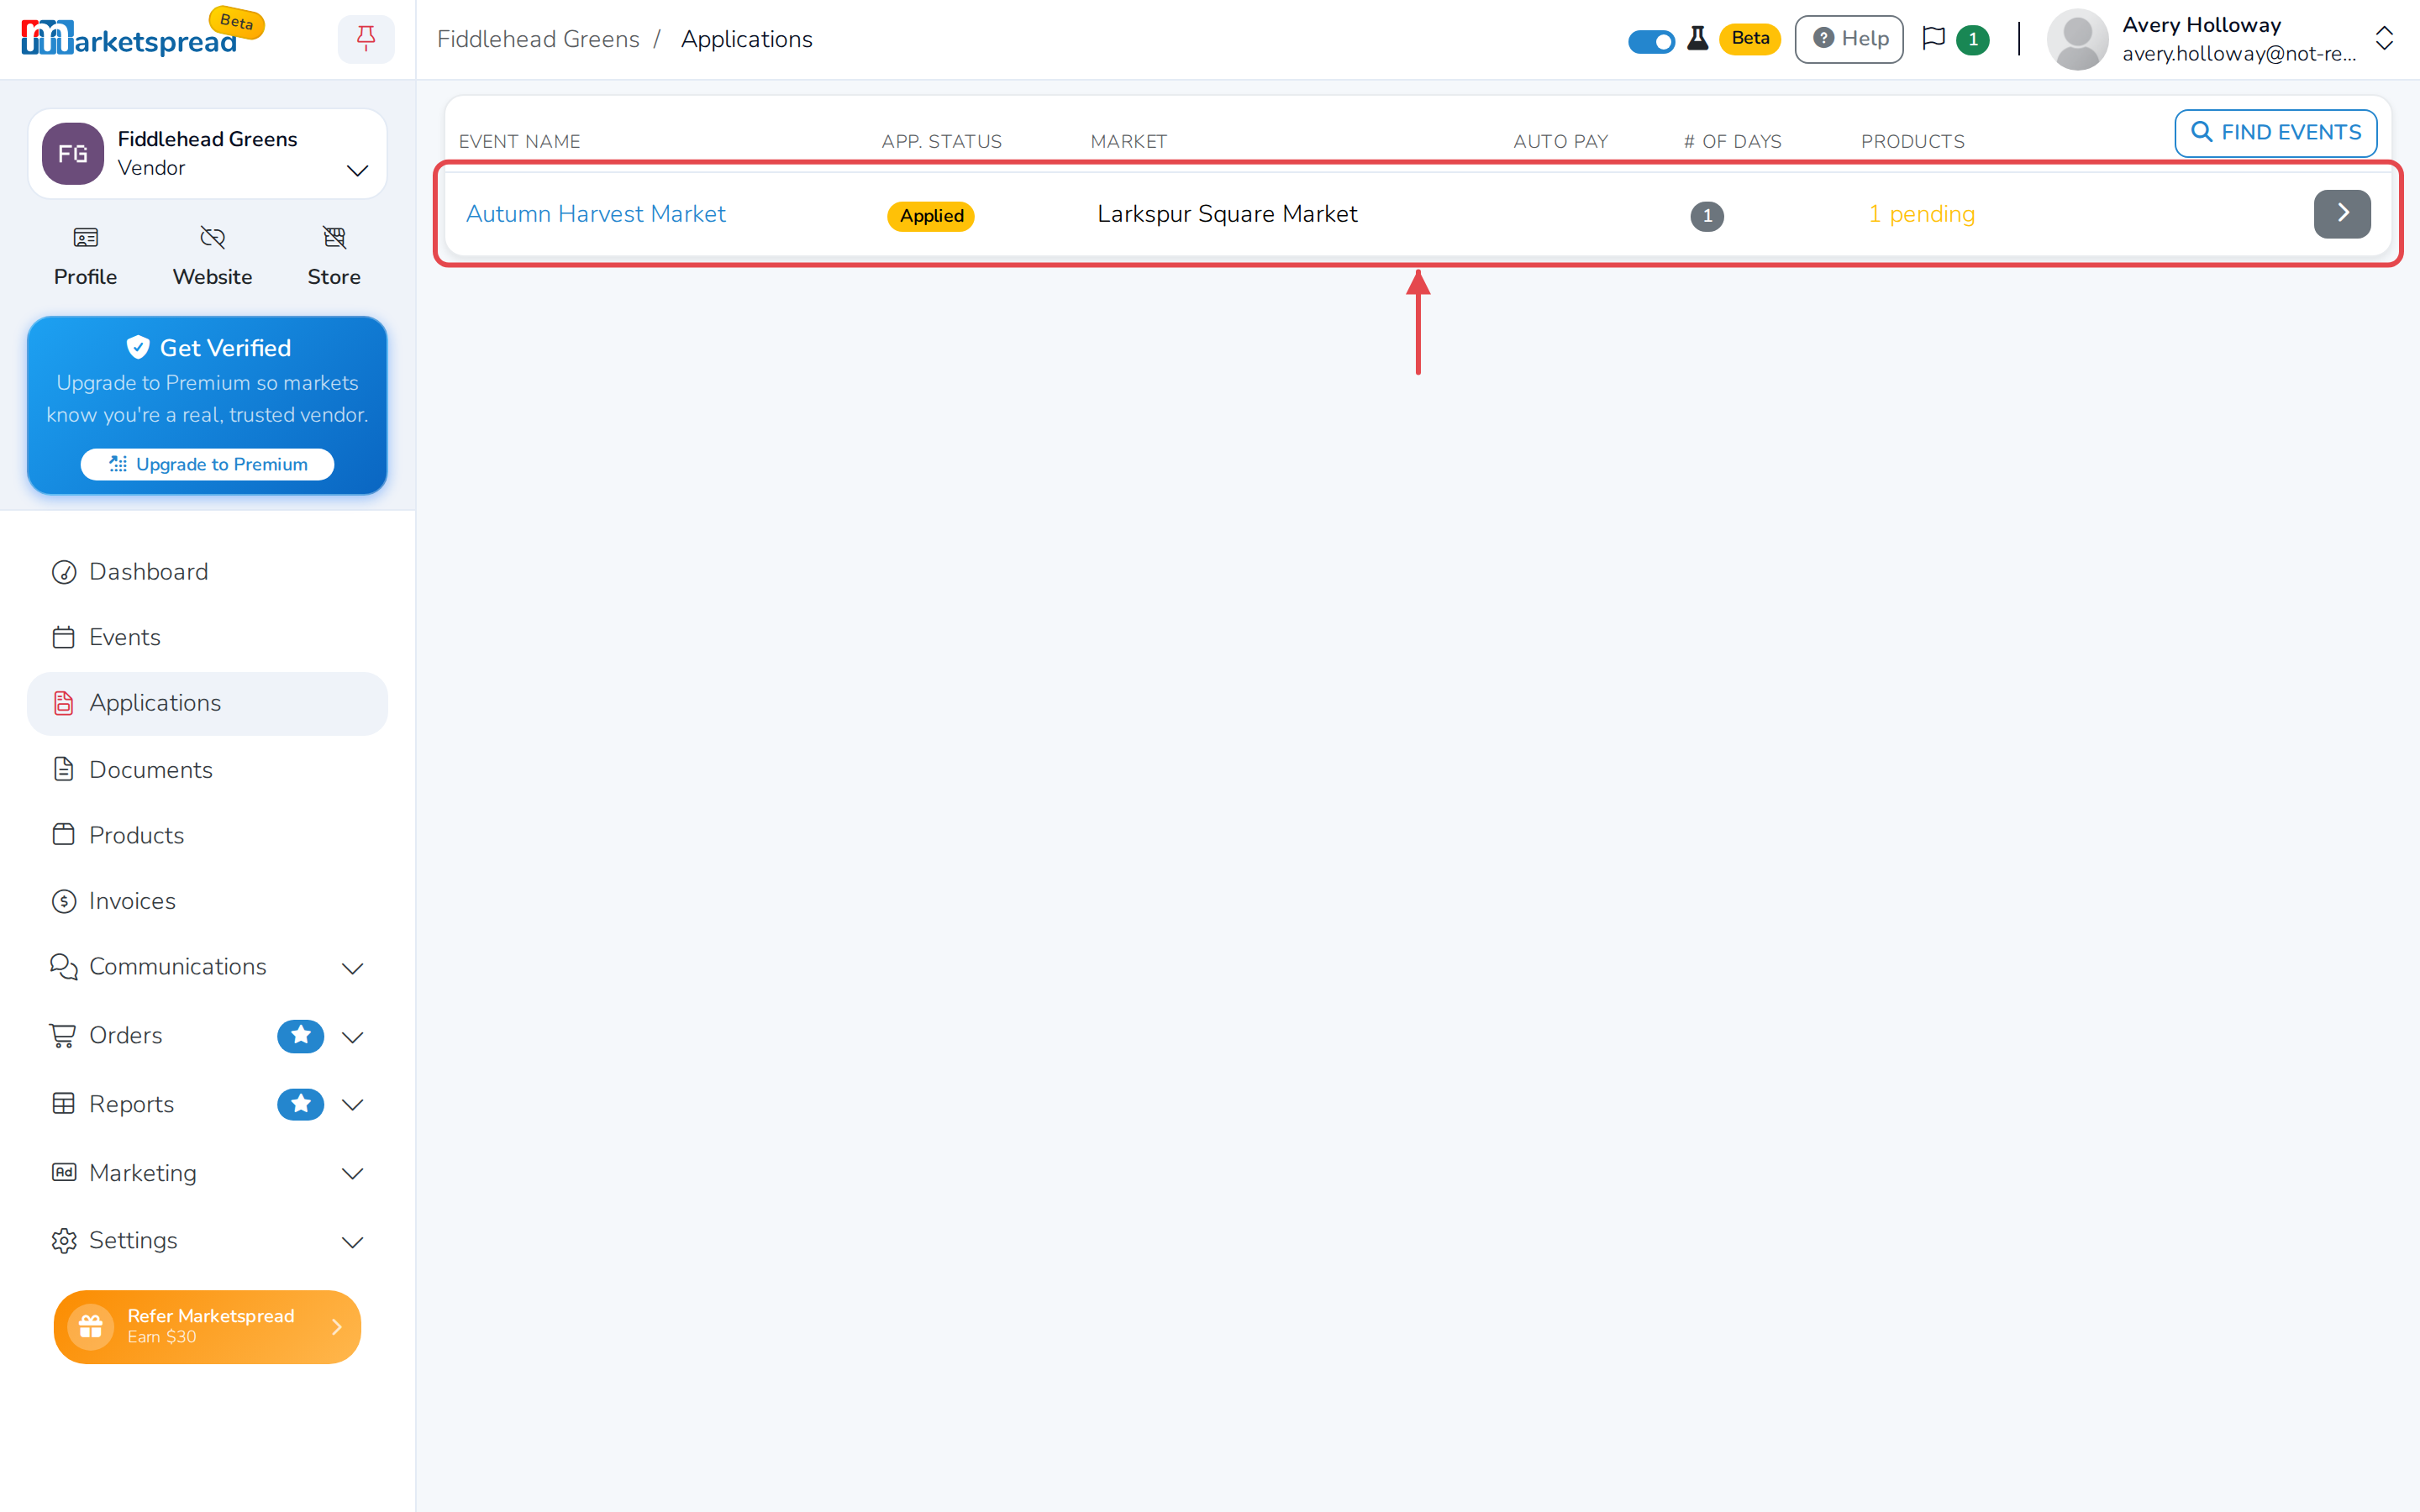Click the 1 pending products text
The image size is (2420, 1512).
pos(1921,214)
